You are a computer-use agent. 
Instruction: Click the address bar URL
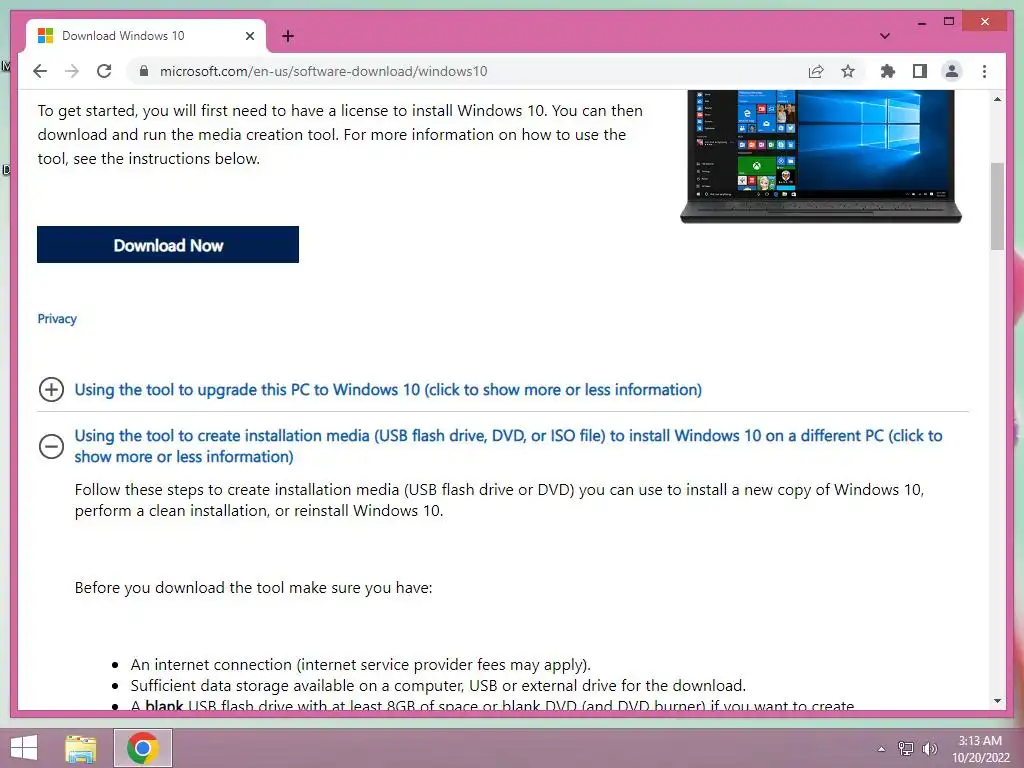click(x=323, y=71)
